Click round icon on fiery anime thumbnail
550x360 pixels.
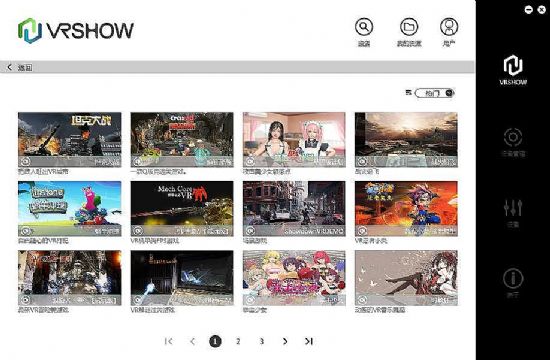click(x=362, y=231)
